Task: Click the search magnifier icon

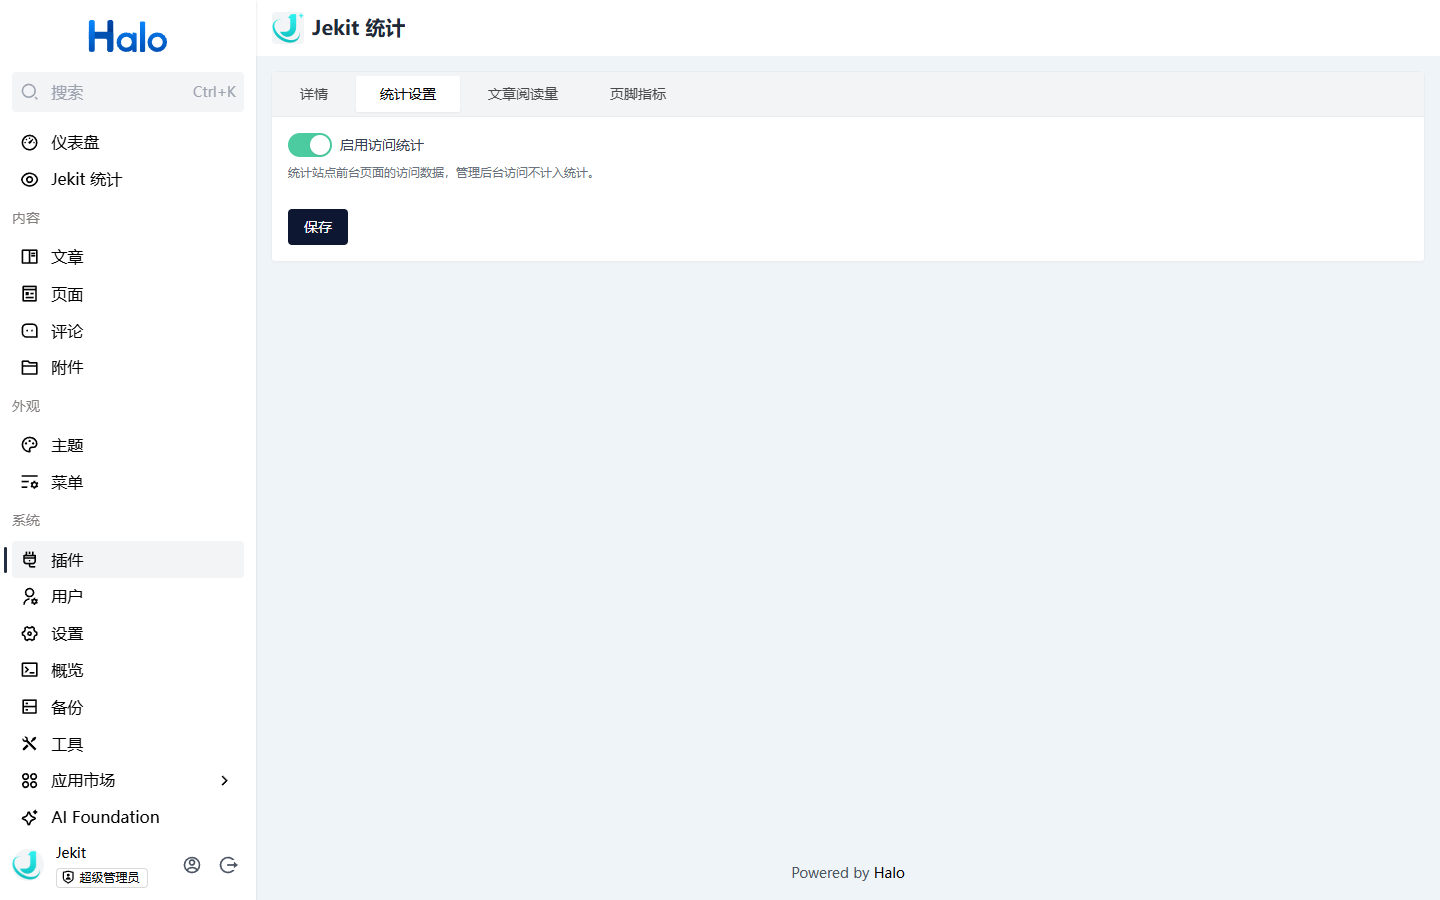Action: click(30, 92)
